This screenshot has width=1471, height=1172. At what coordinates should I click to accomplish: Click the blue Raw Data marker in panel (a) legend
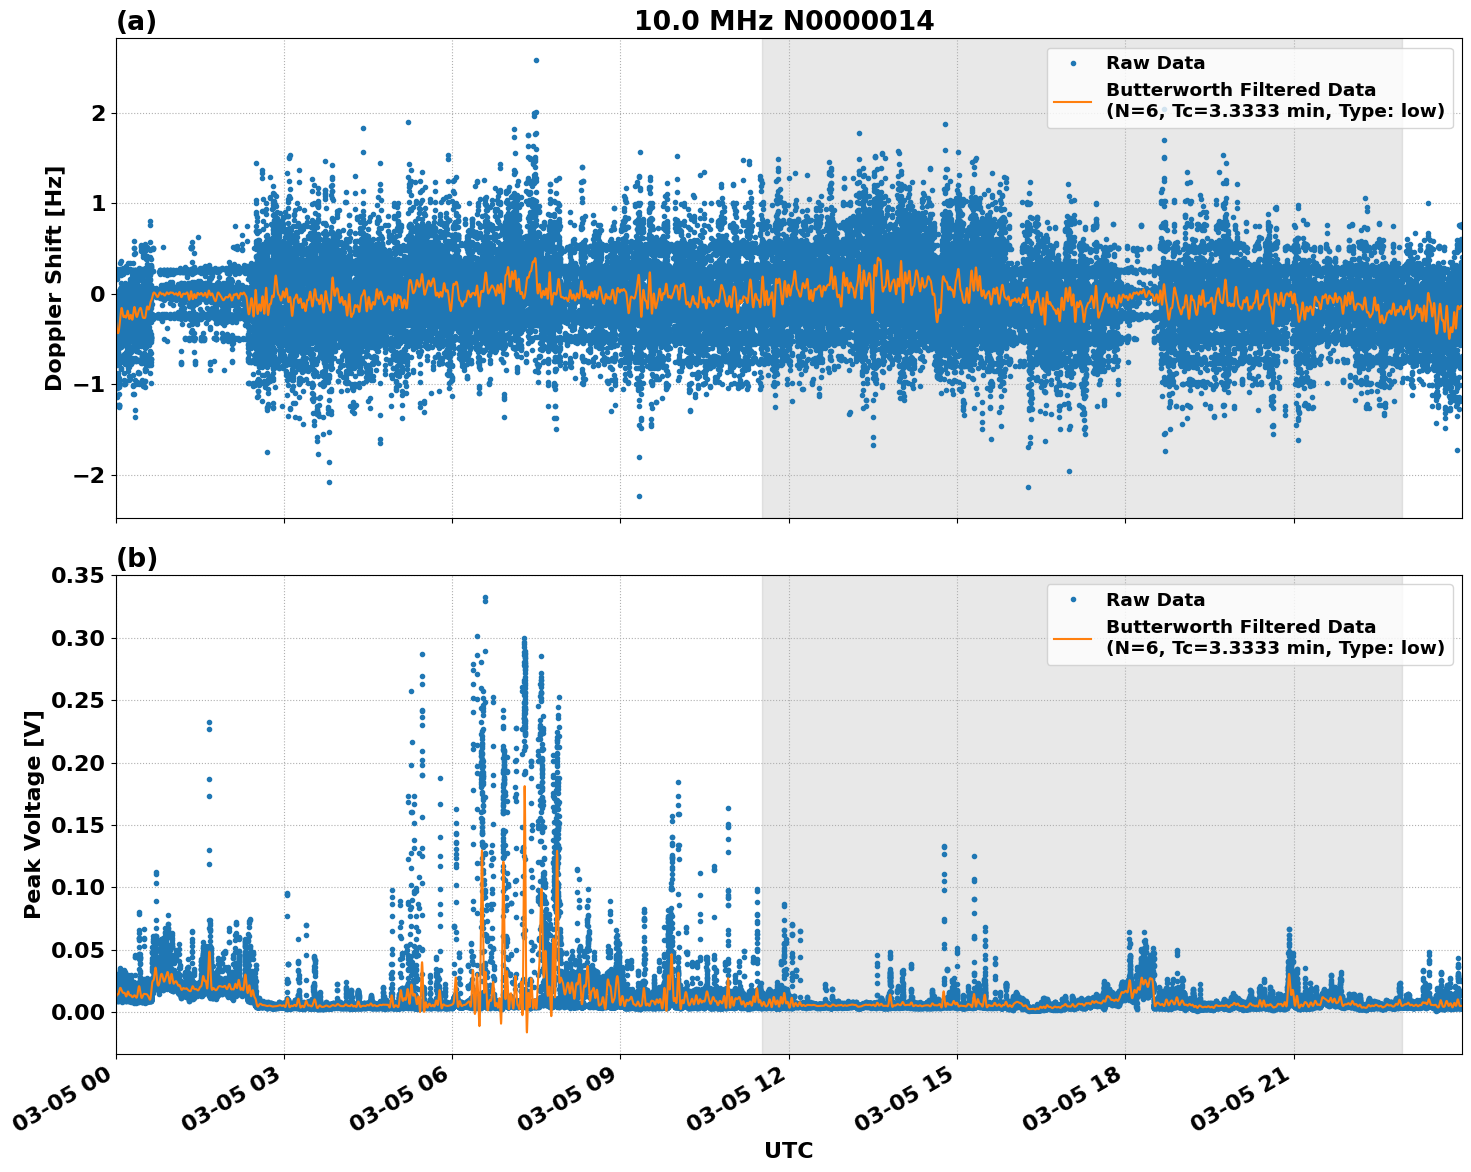(1075, 62)
